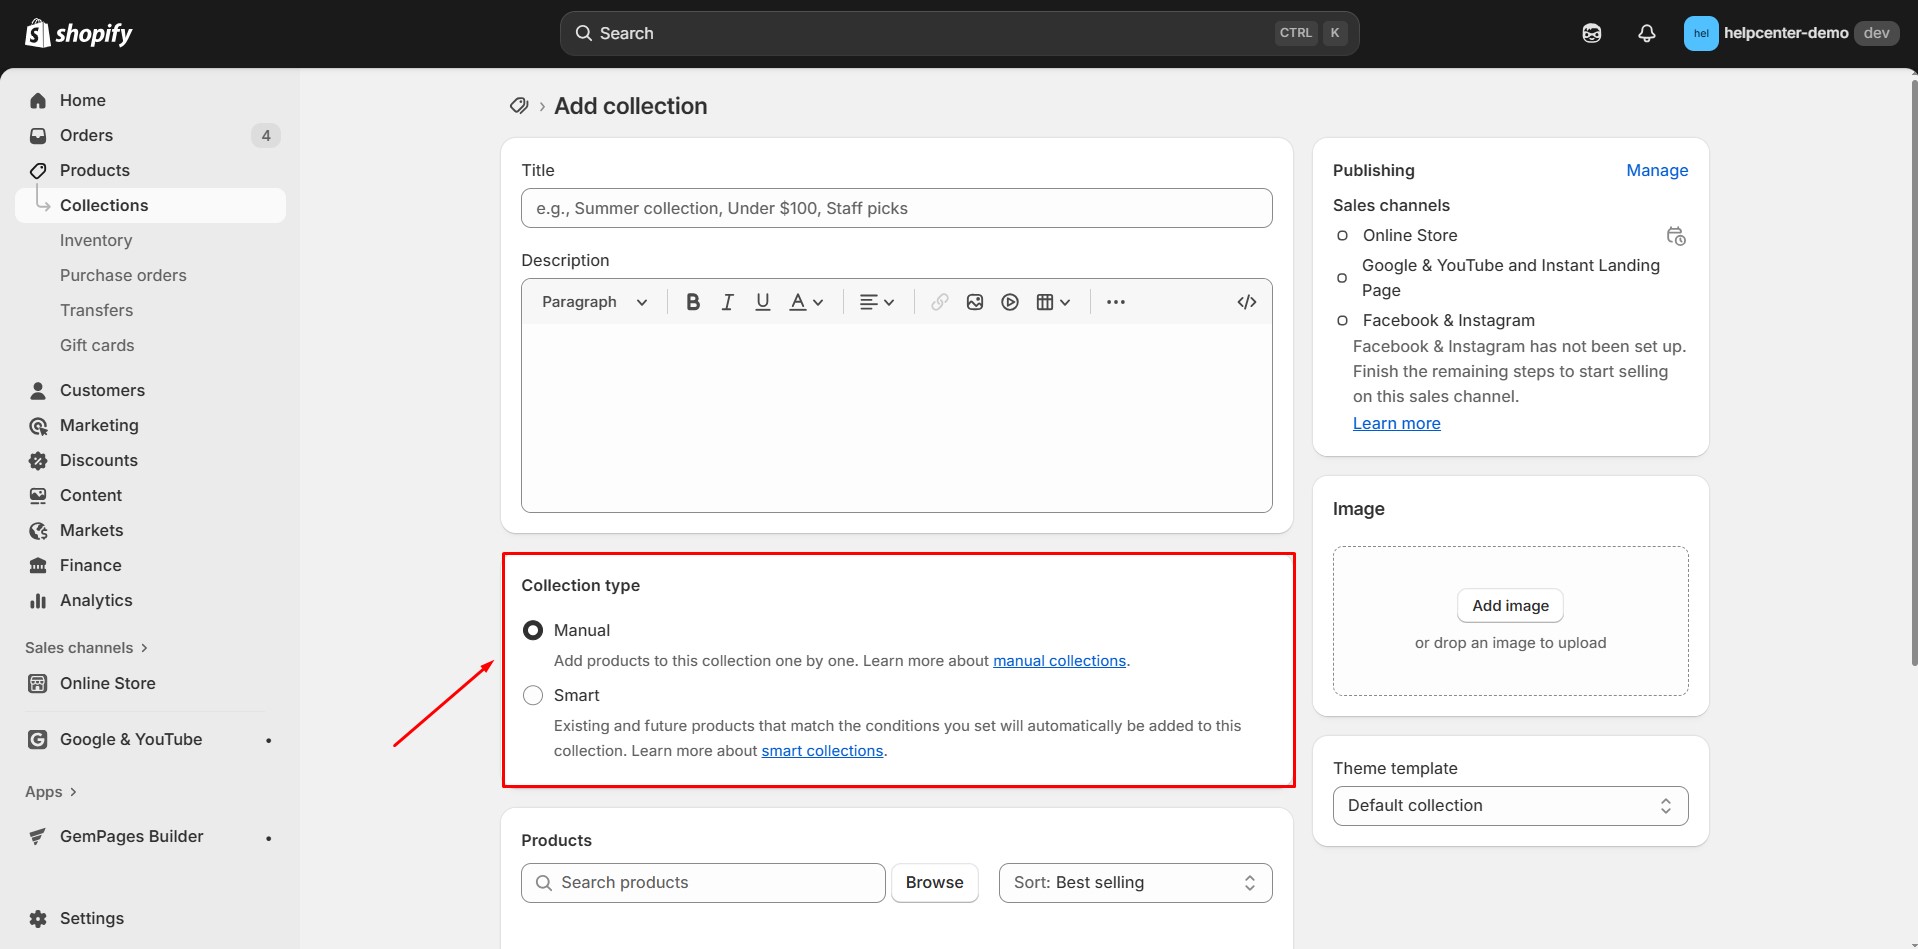Click the Manage link for Publishing
The width and height of the screenshot is (1918, 949).
[1656, 170]
